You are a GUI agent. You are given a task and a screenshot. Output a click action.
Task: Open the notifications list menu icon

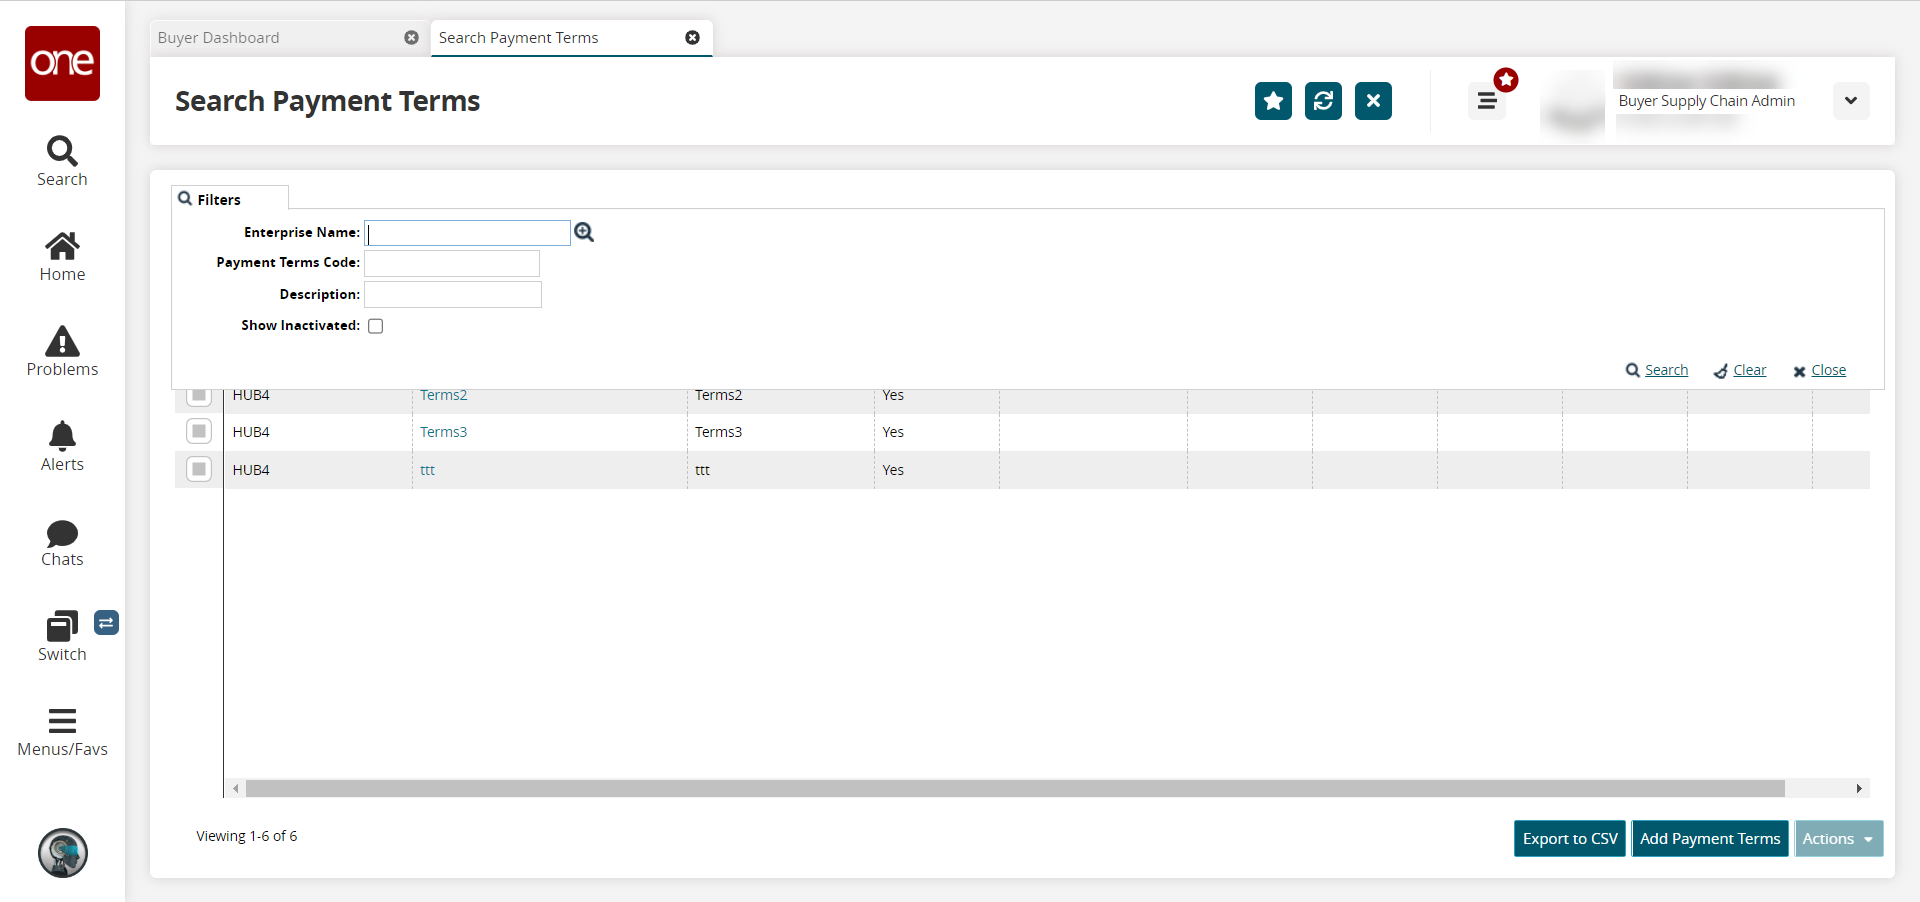[x=1487, y=101]
